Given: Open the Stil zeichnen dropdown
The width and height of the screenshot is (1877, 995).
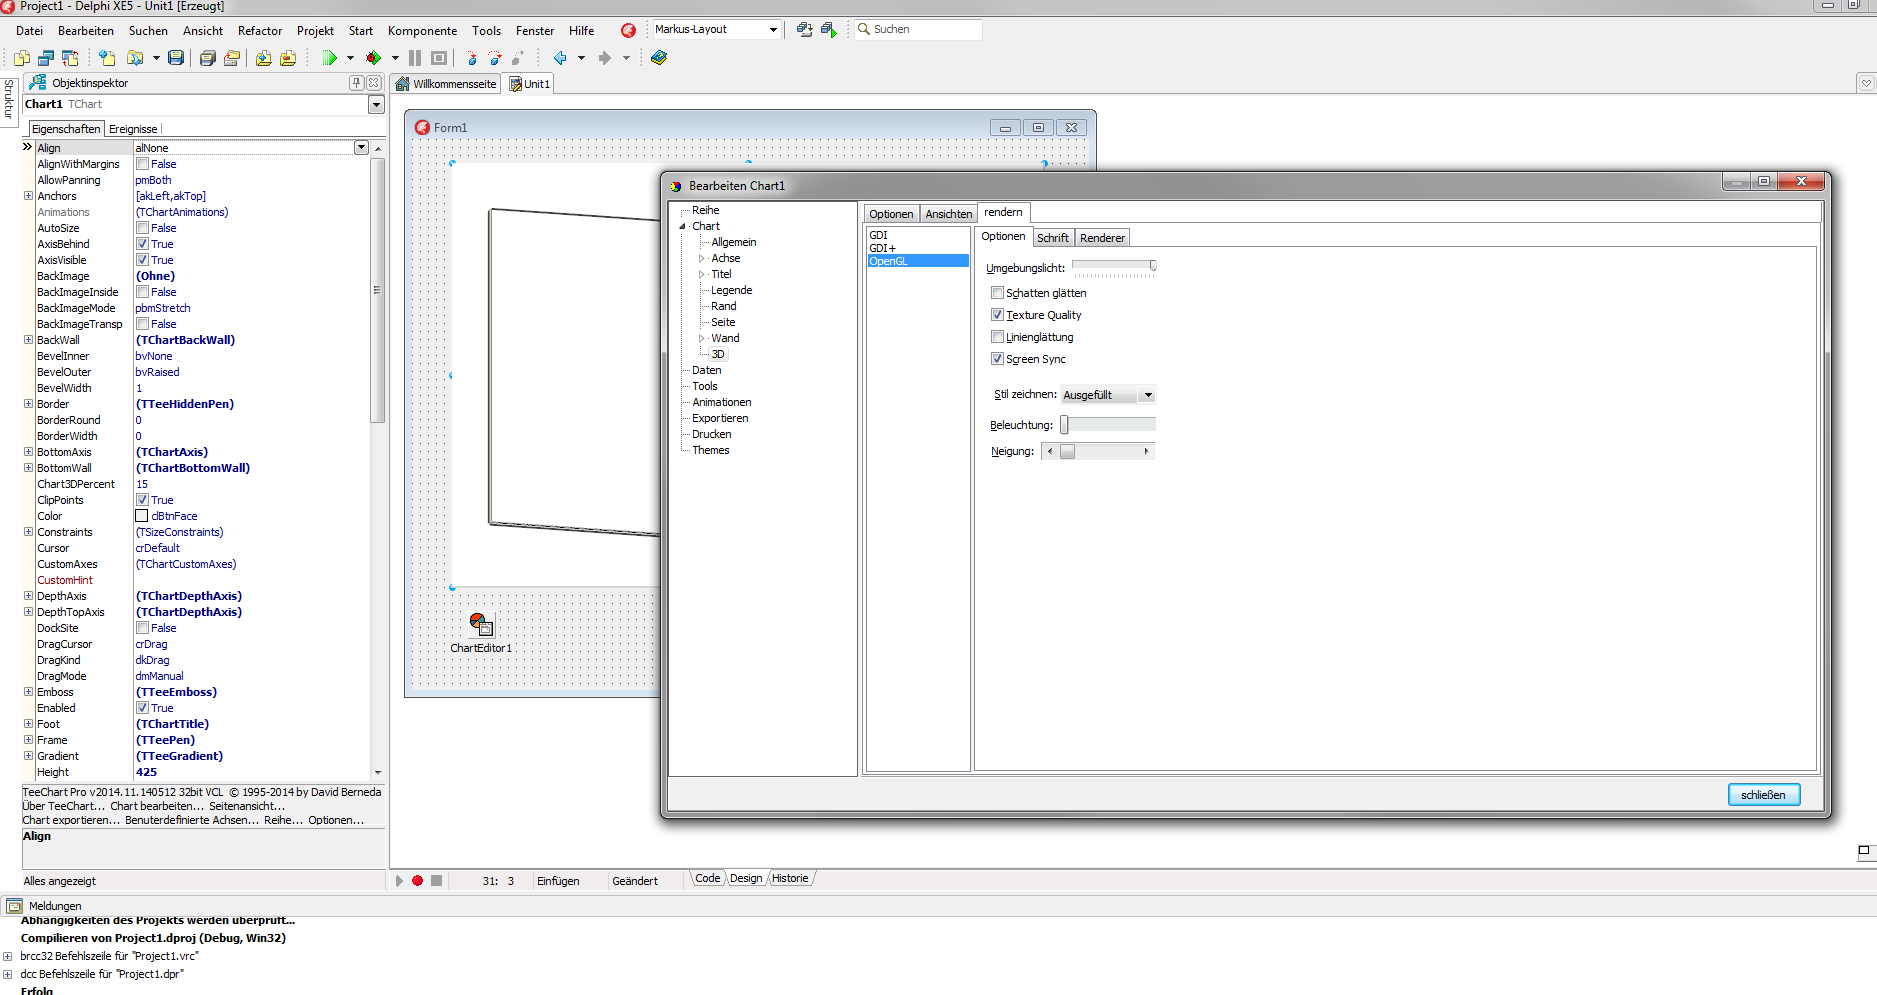Looking at the screenshot, I should click(x=1147, y=395).
